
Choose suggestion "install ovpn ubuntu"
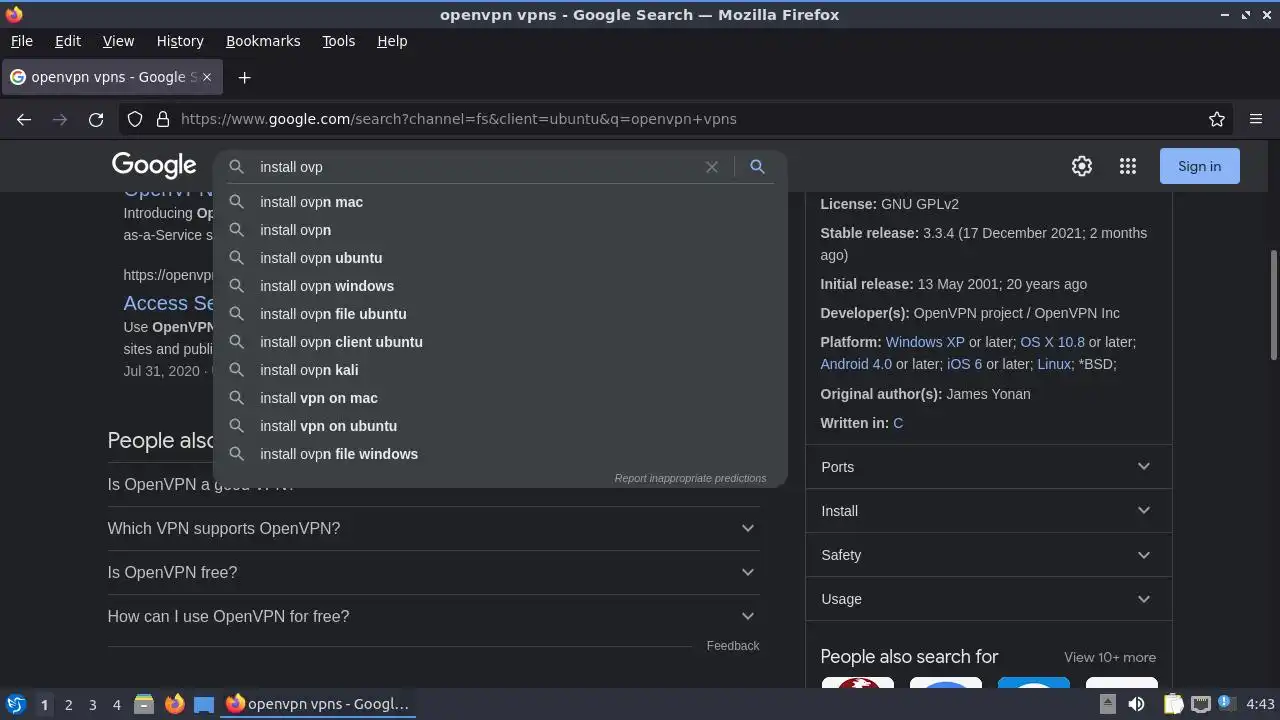(500, 258)
